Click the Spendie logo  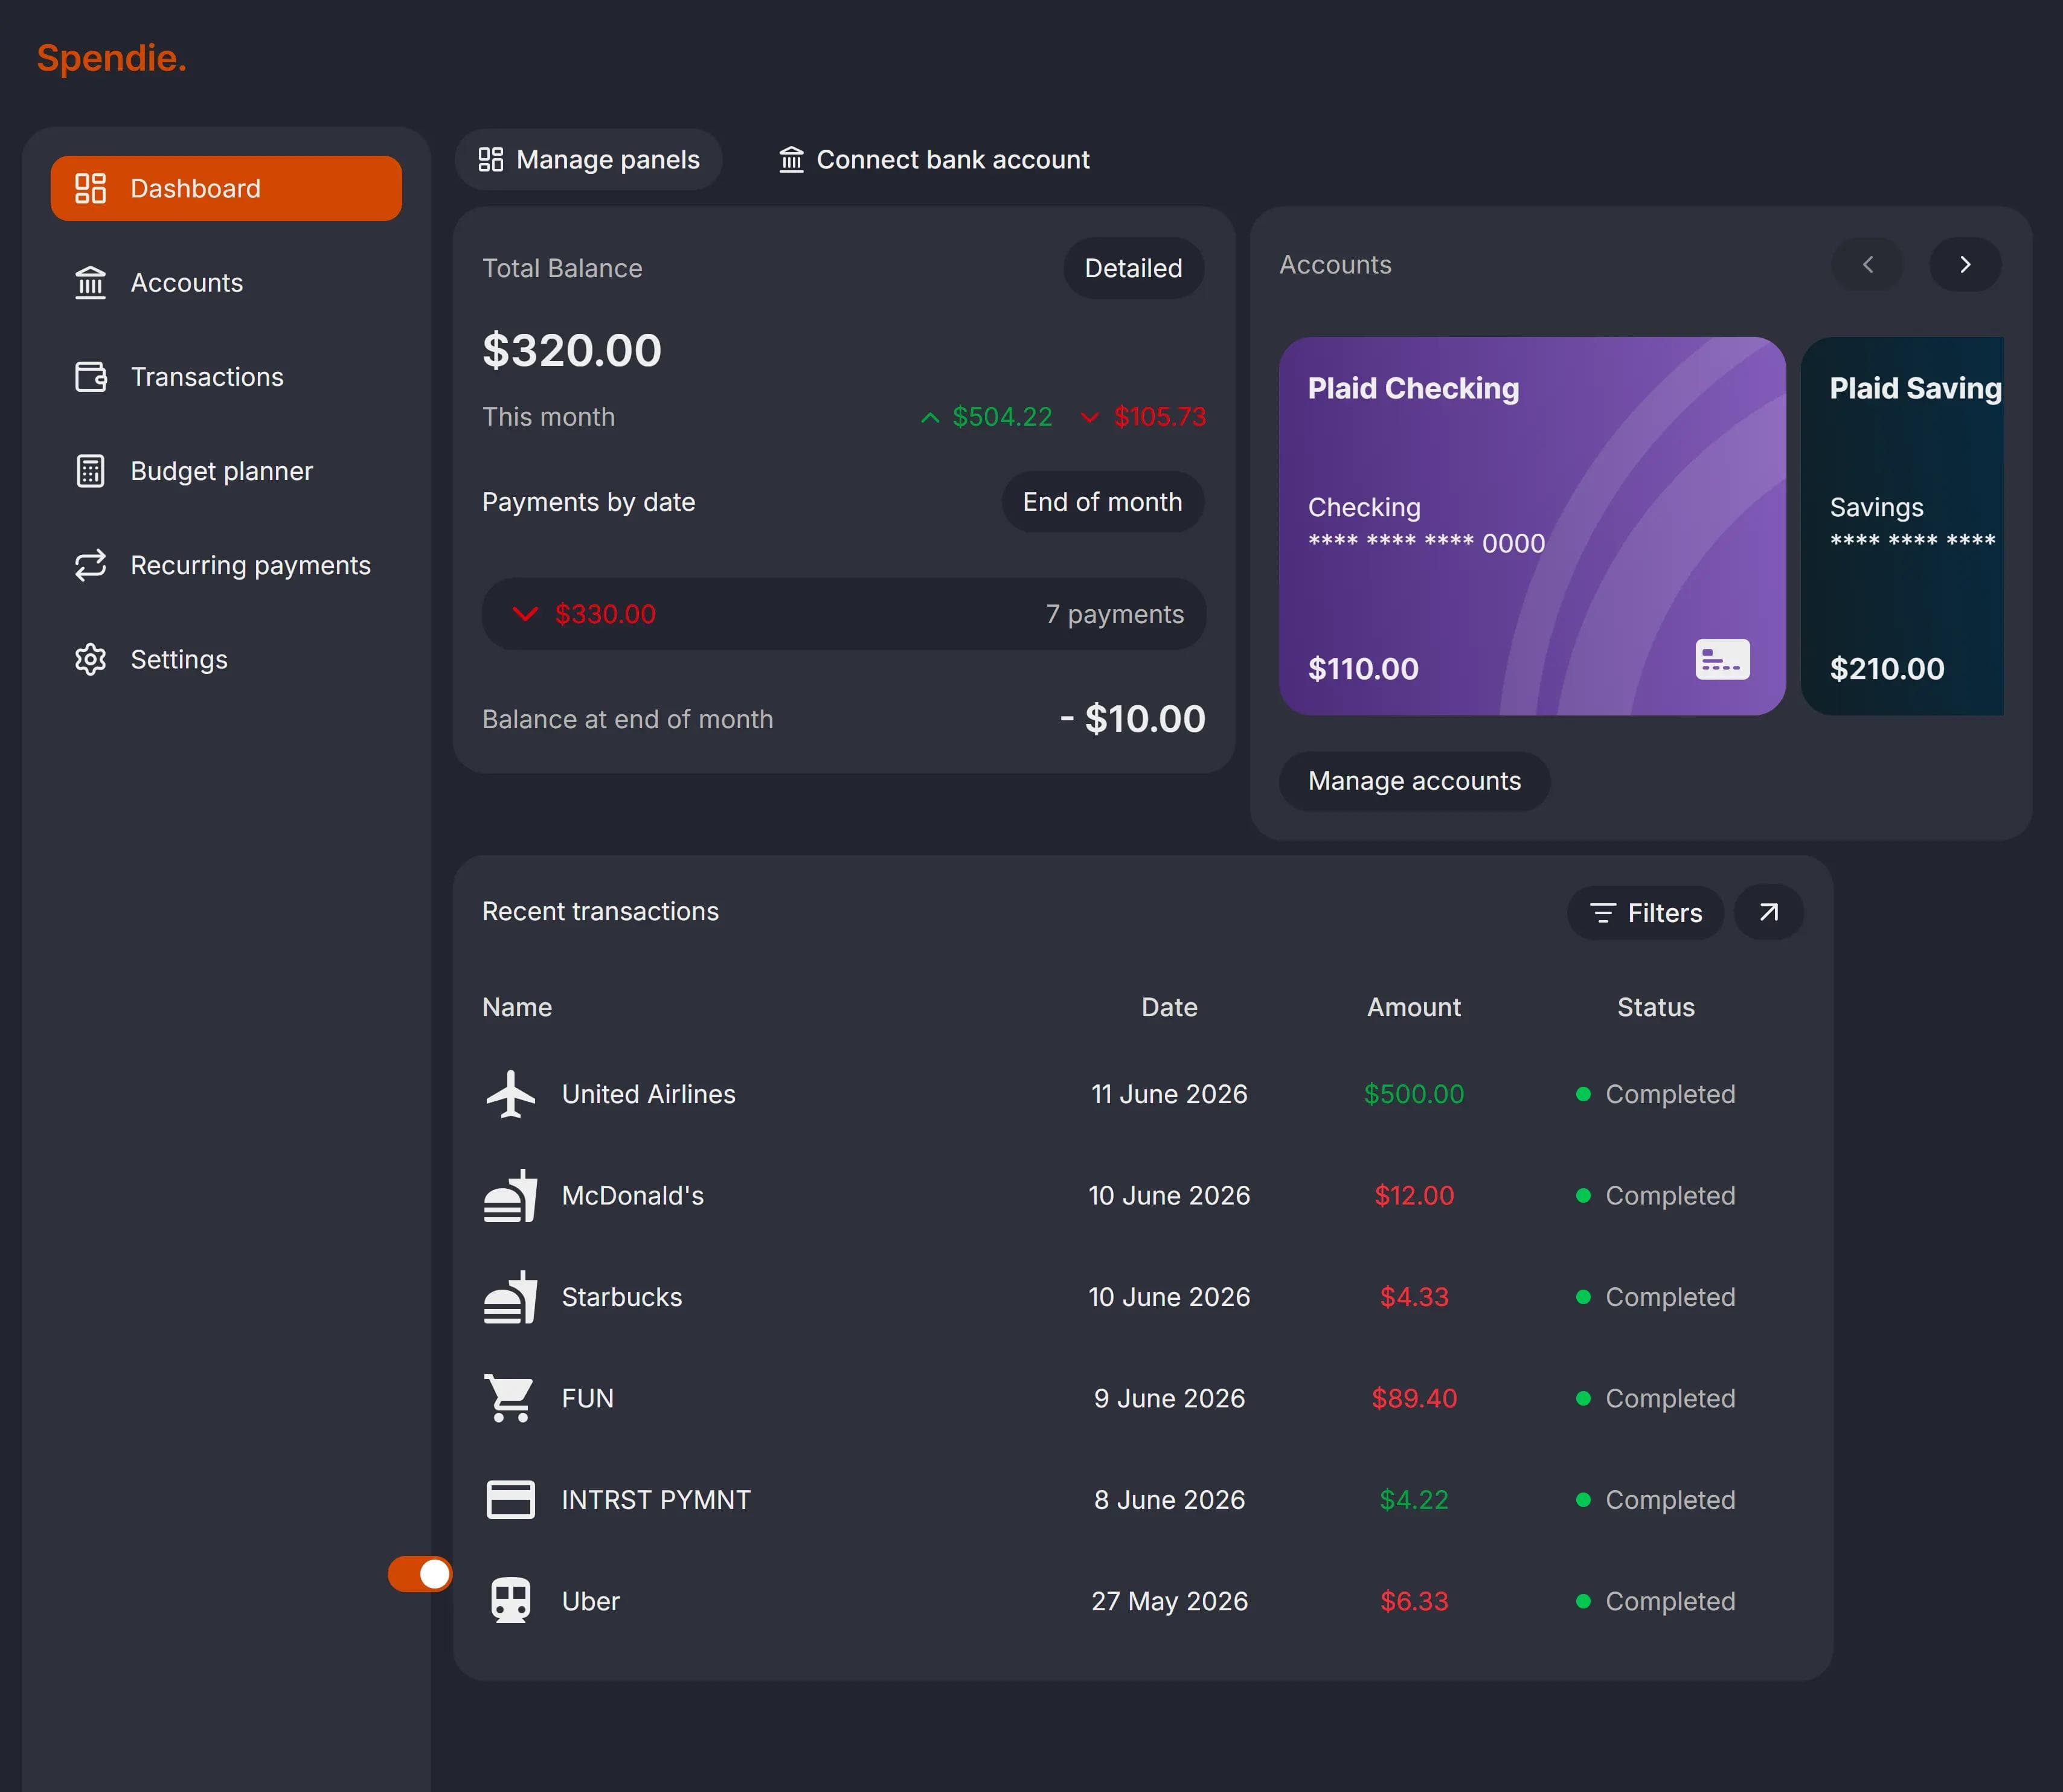(112, 58)
